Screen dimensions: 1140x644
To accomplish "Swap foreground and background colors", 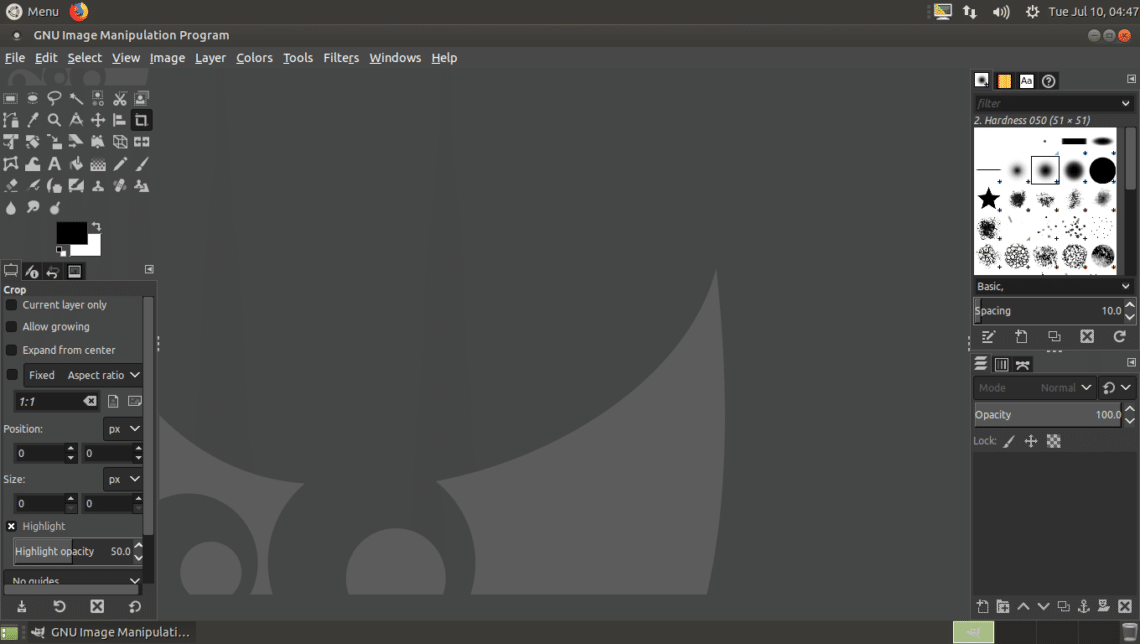I will pos(96,227).
